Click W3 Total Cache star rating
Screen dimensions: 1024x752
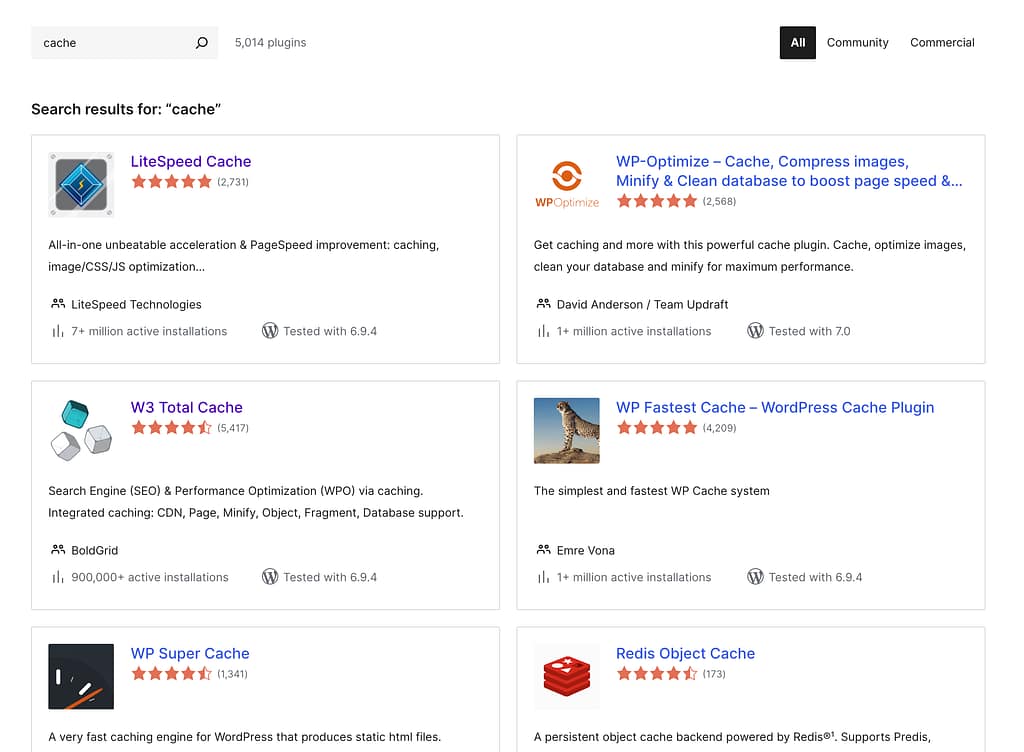point(172,428)
